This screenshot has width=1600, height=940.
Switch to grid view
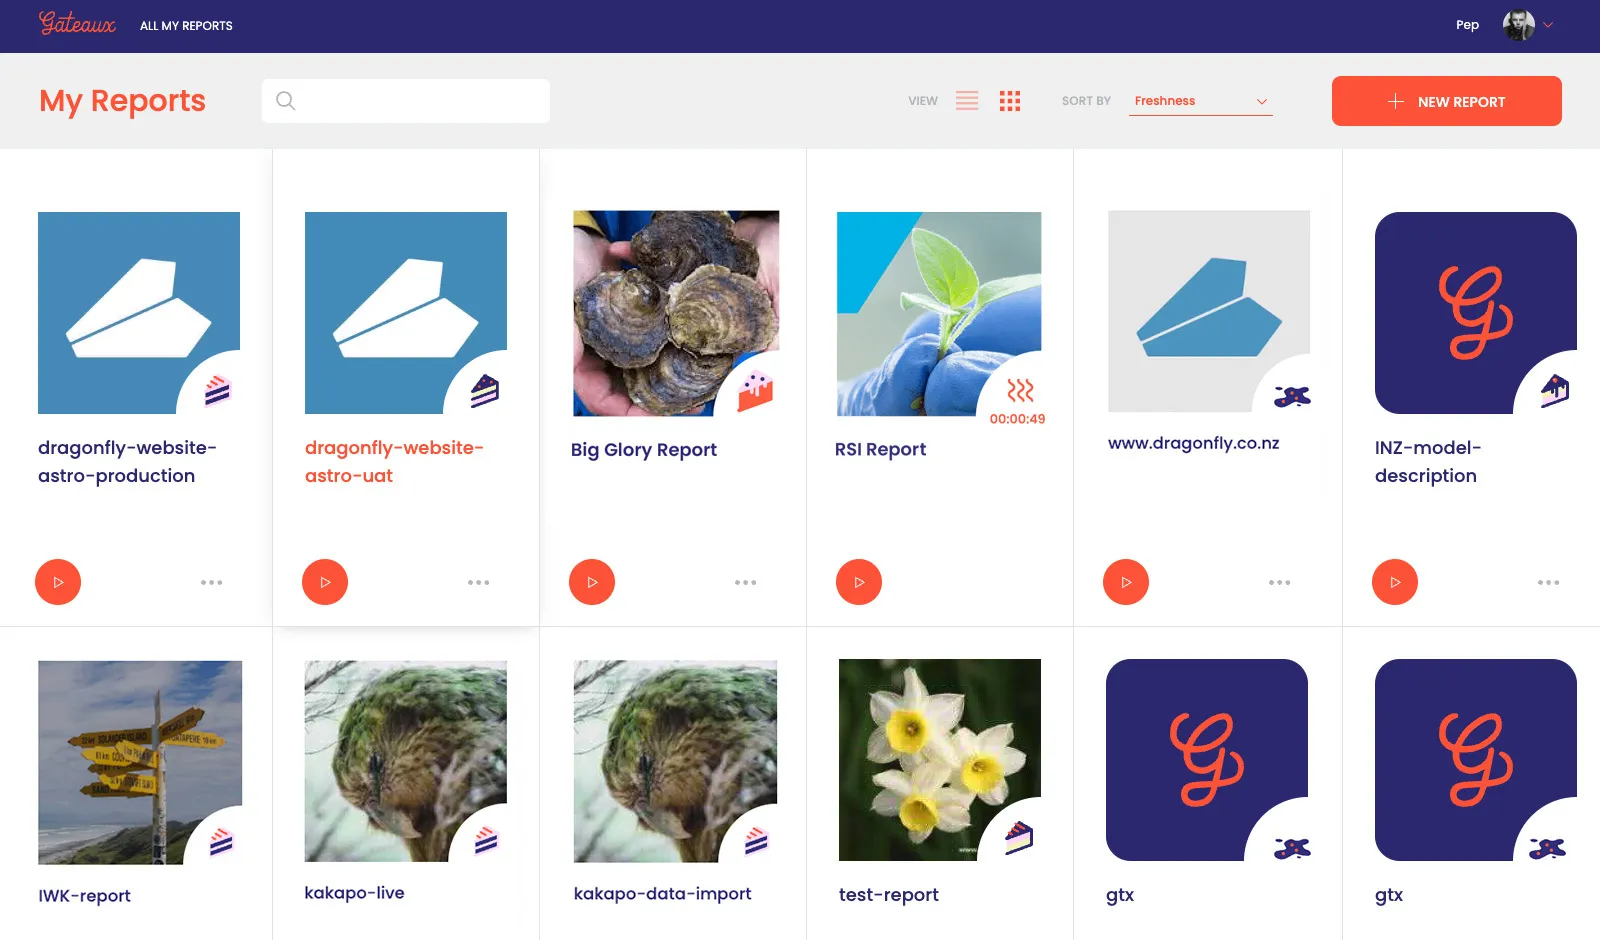tap(1010, 101)
